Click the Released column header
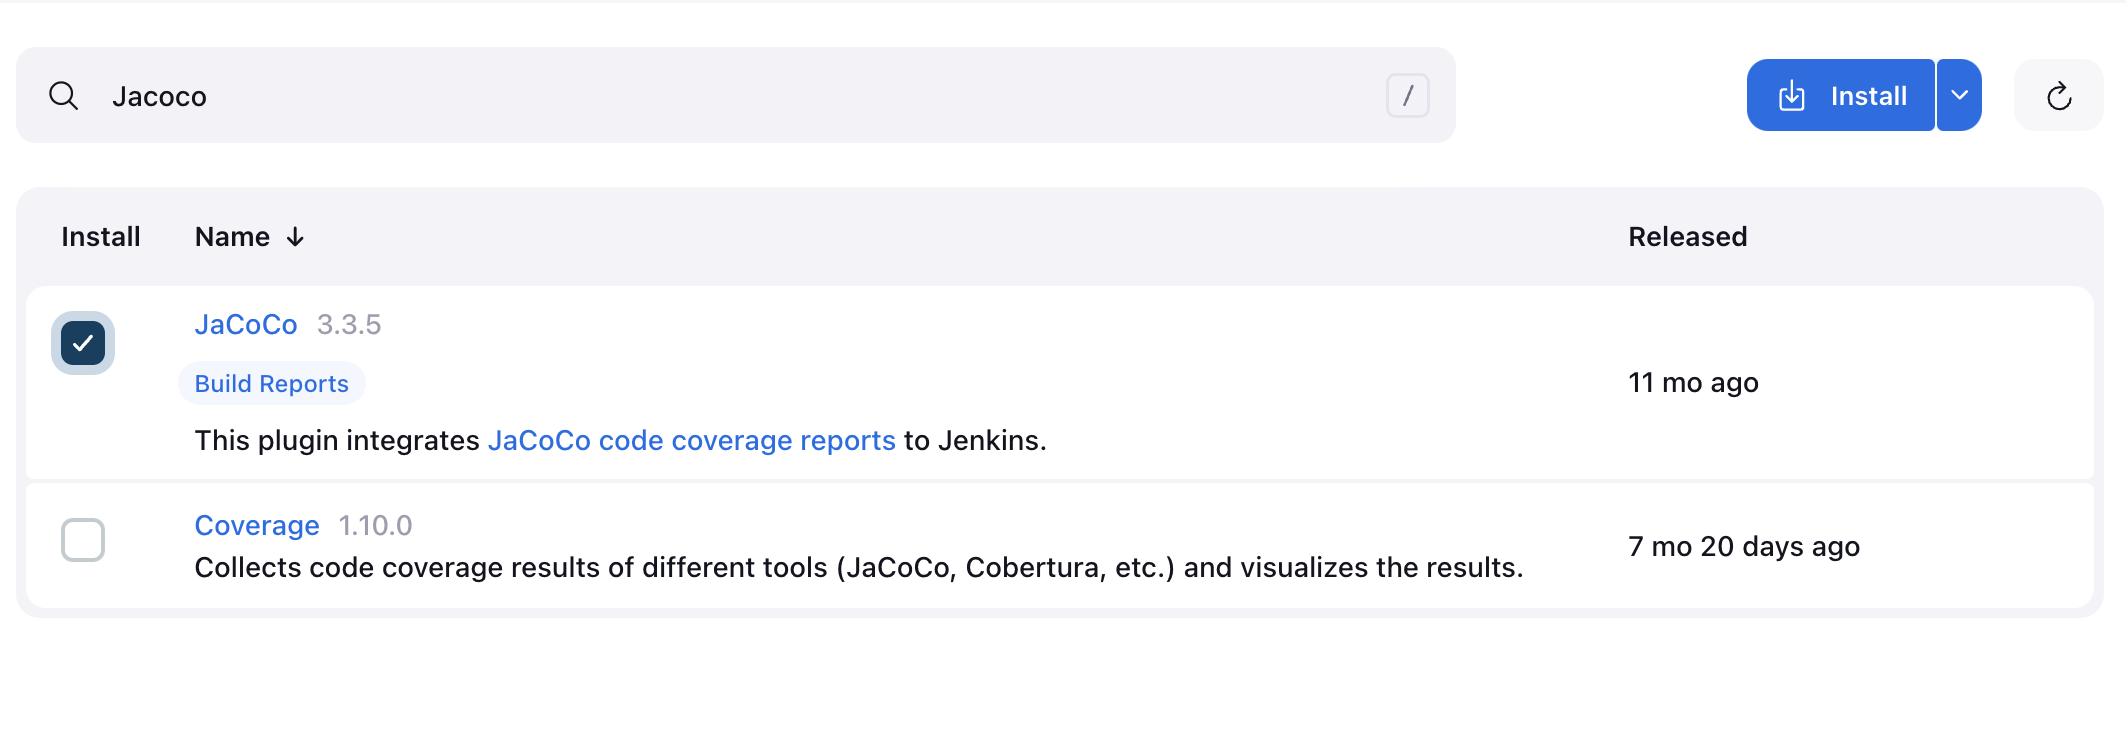Viewport: 2126px width, 734px height. point(1688,237)
